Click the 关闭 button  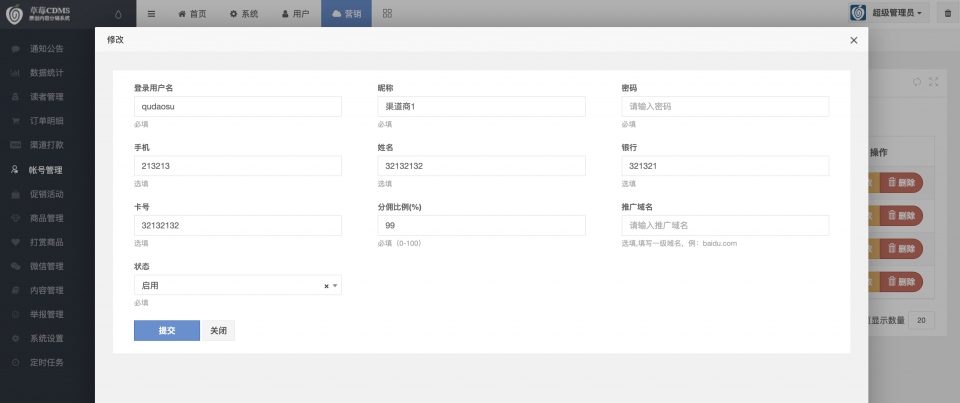(219, 331)
